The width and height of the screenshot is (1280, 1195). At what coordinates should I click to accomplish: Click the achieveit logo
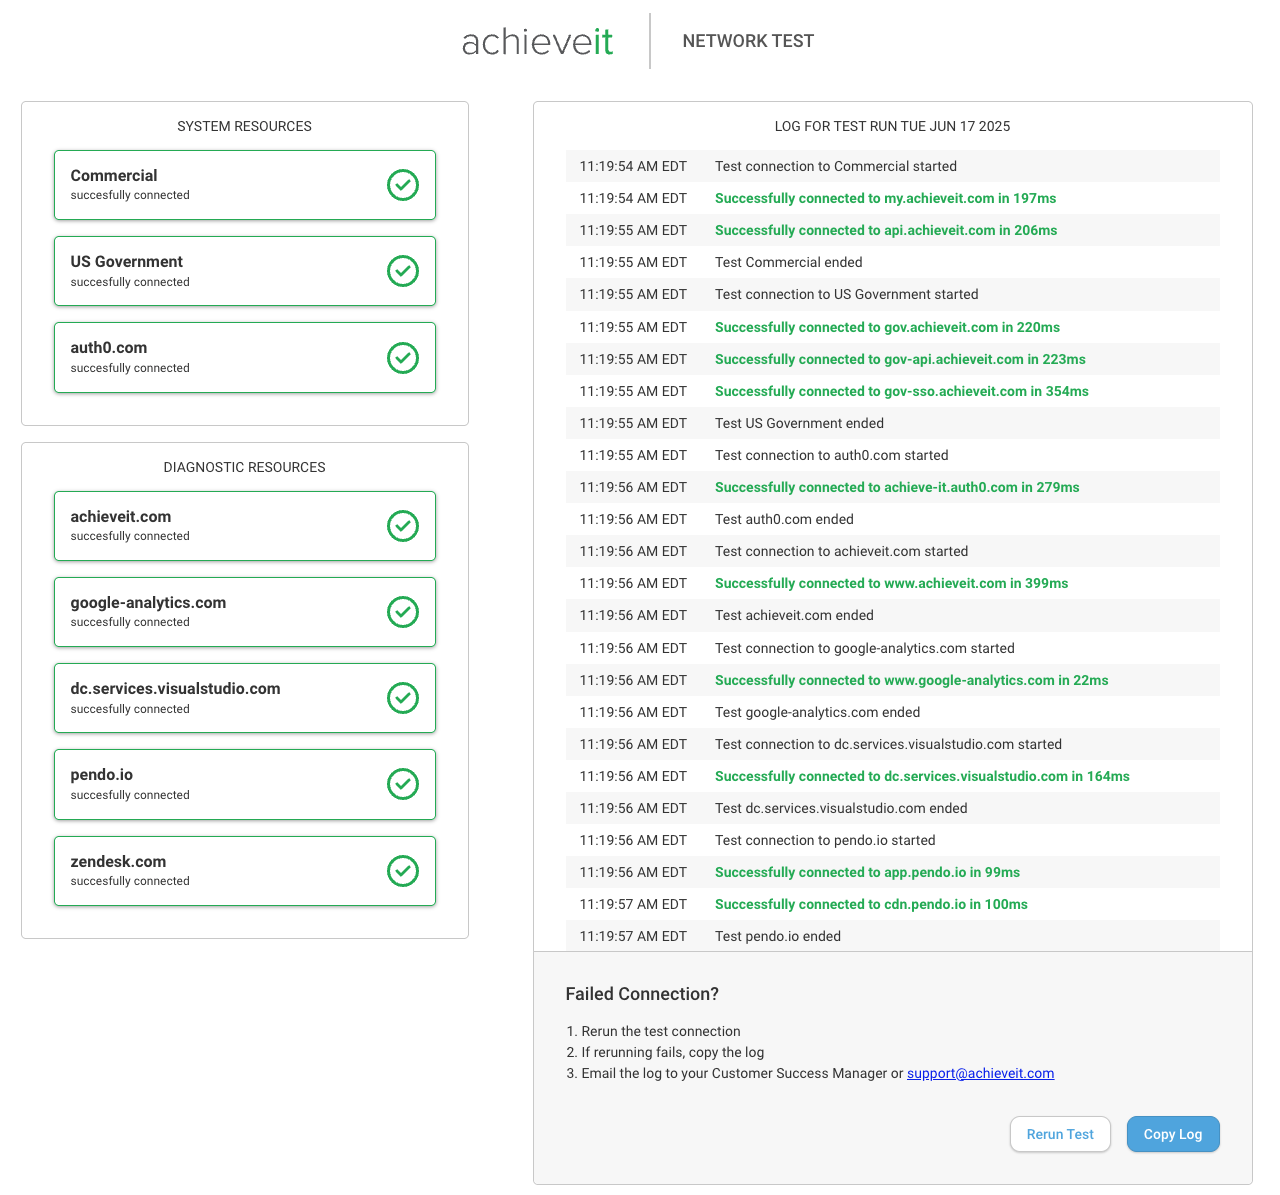(538, 42)
